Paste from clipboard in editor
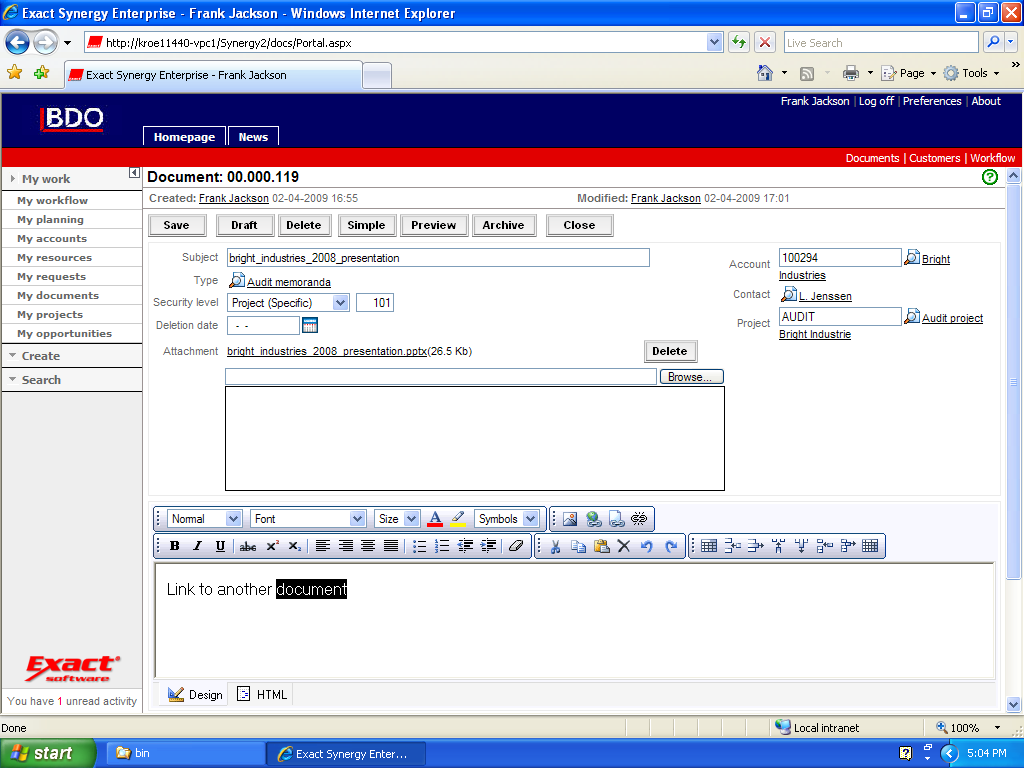The height and width of the screenshot is (768, 1024). (x=601, y=546)
